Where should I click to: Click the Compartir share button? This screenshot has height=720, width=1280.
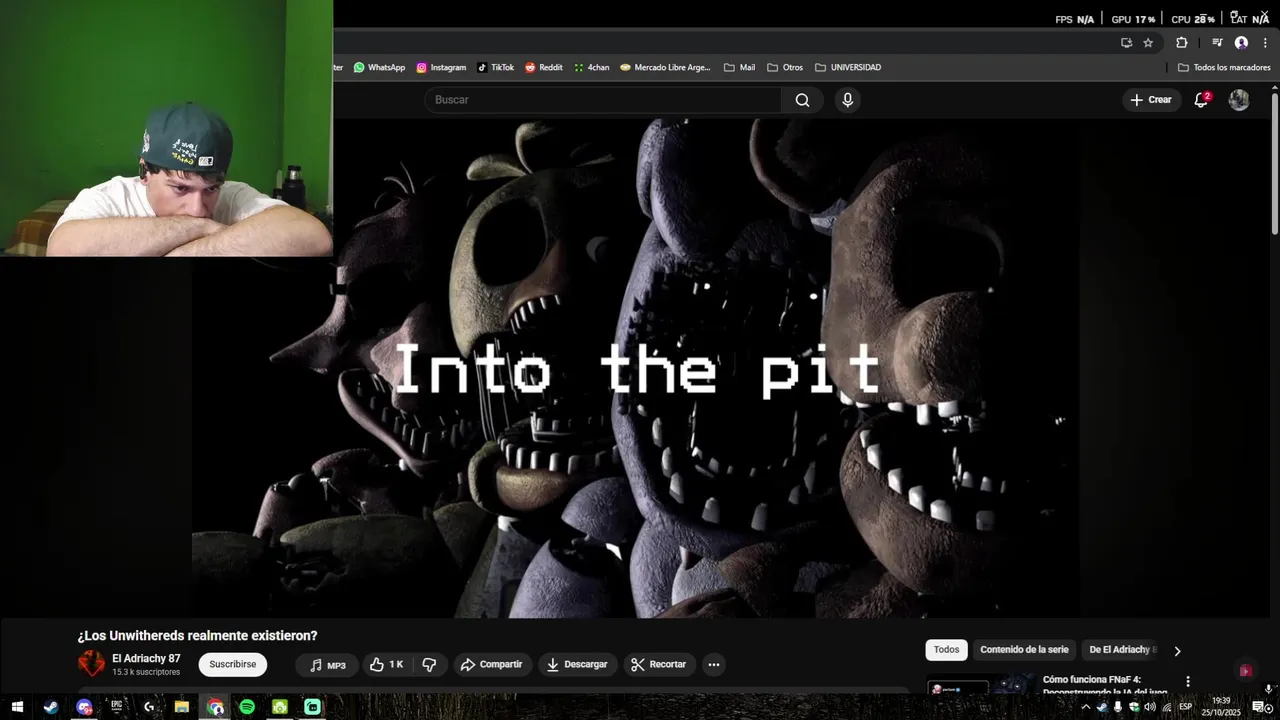(491, 665)
